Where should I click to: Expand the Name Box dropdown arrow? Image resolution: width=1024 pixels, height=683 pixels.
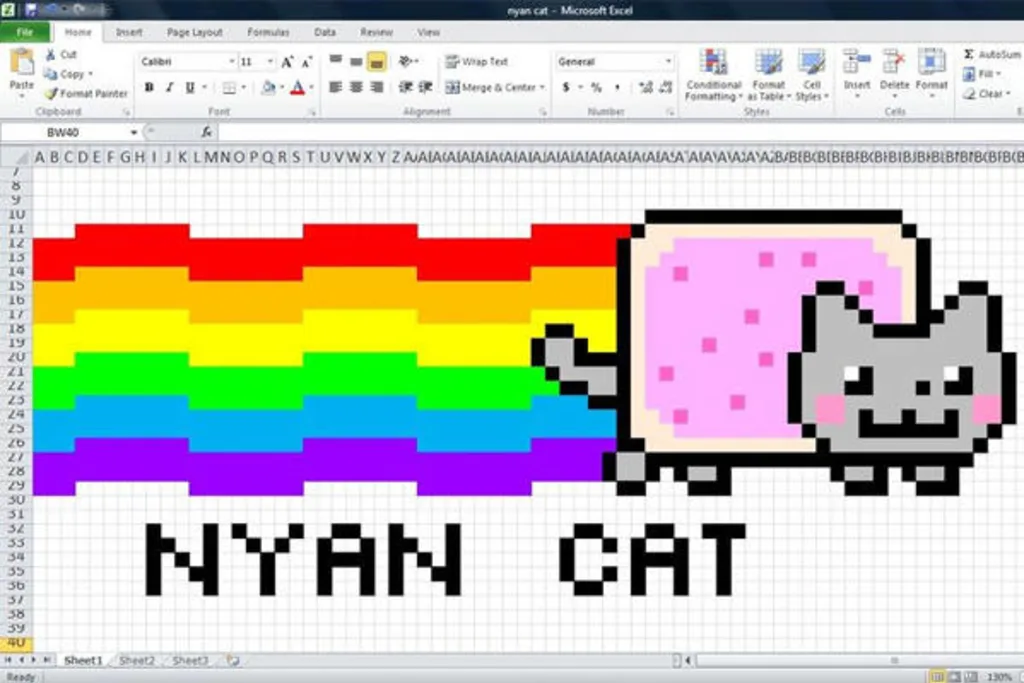pyautogui.click(x=133, y=133)
